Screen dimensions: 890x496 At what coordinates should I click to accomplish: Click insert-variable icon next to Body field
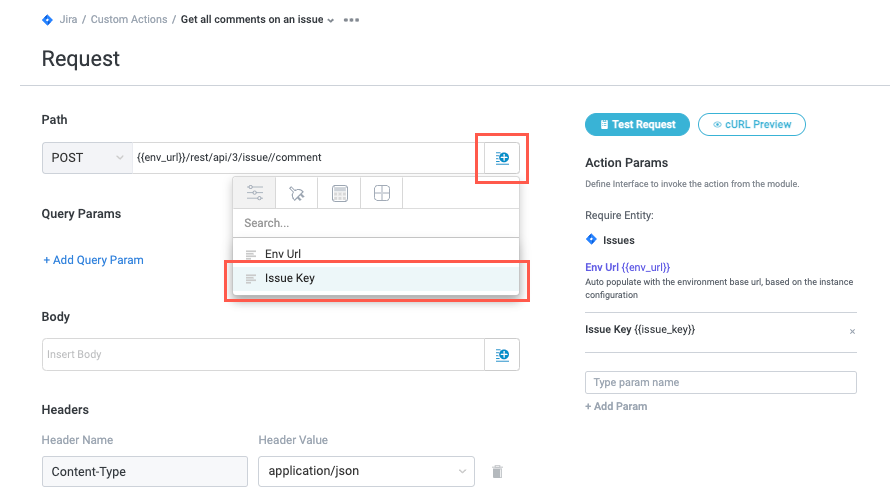pyautogui.click(x=502, y=355)
